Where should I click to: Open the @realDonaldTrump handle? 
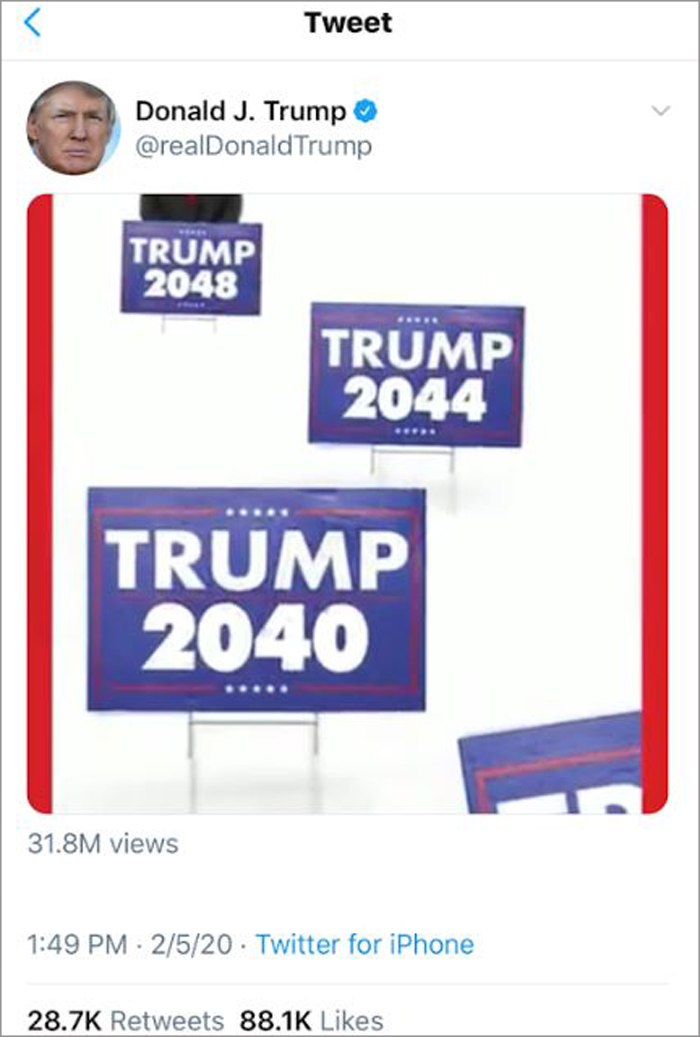coord(253,146)
